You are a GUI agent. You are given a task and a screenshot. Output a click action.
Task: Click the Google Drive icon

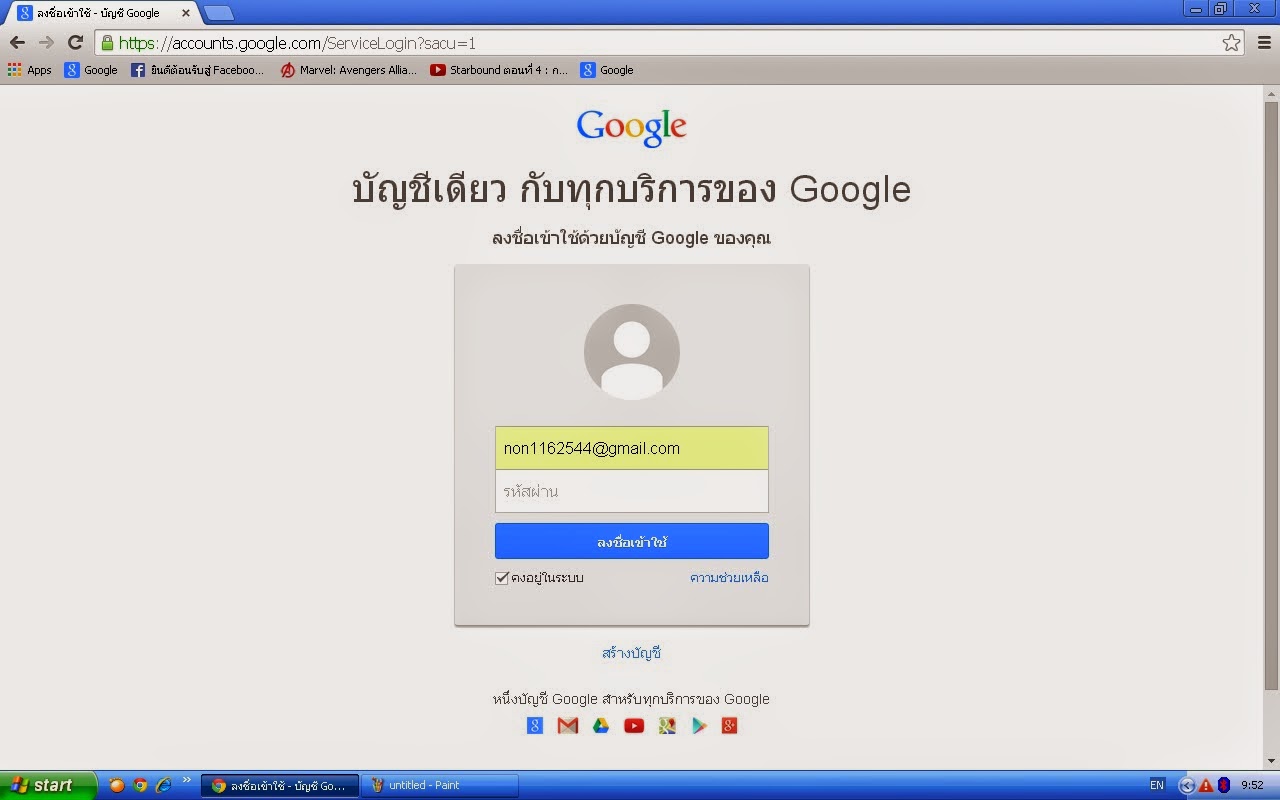coord(601,726)
